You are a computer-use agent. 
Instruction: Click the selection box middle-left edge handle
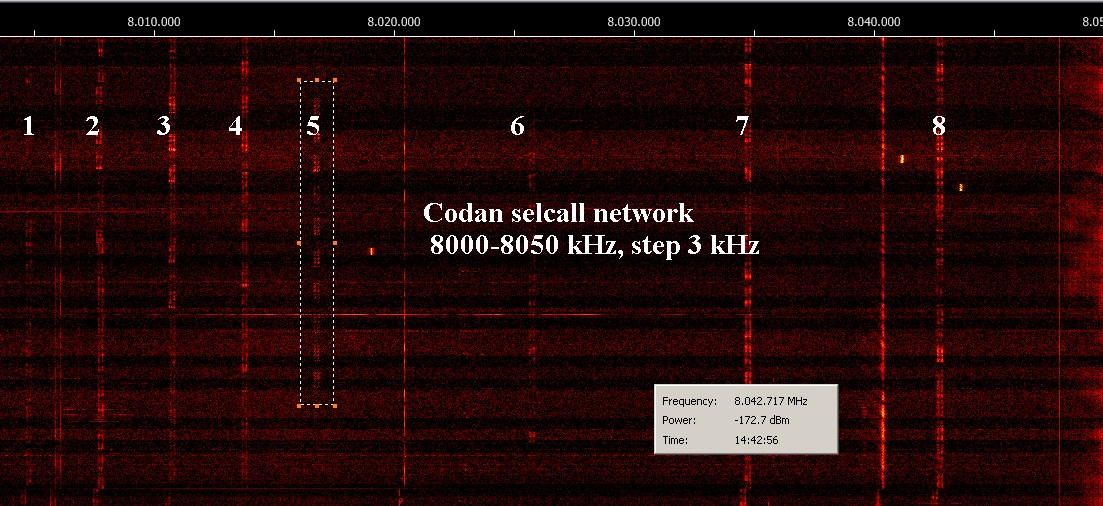(x=300, y=243)
